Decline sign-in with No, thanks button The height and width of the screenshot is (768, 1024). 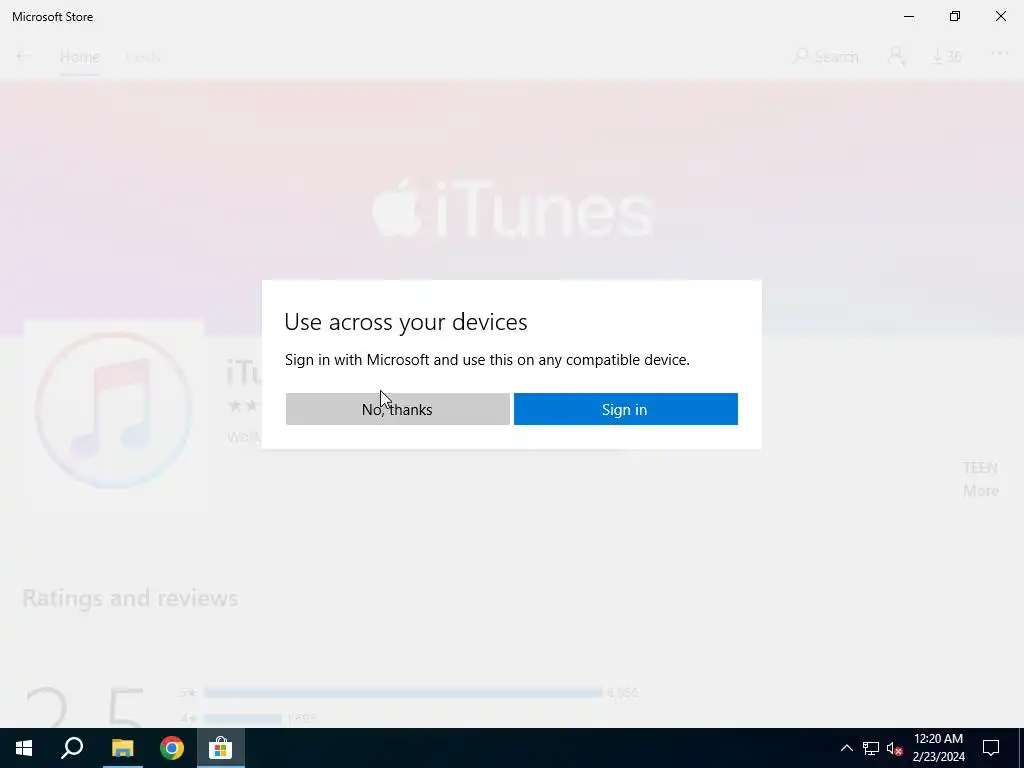coord(397,409)
